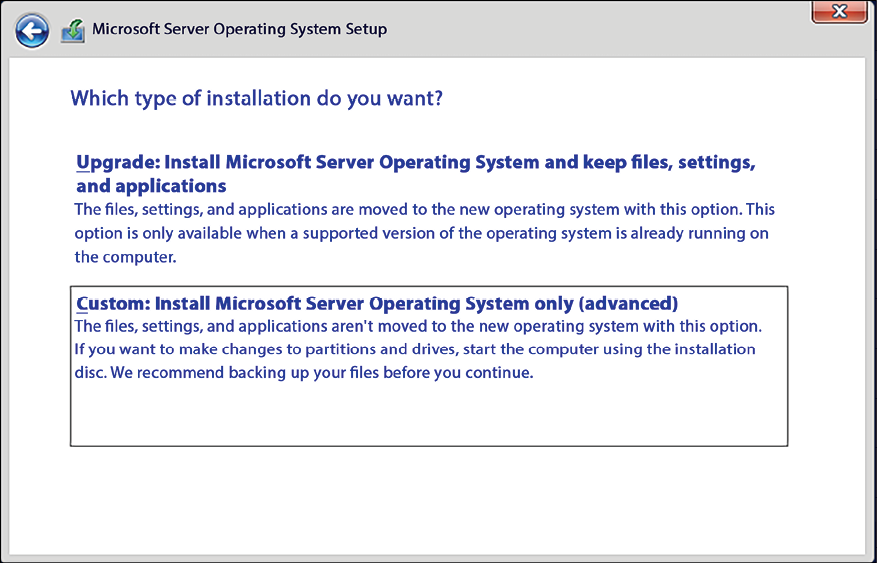Click 'Microsoft Server Operating System Setup' title text

(239, 29)
